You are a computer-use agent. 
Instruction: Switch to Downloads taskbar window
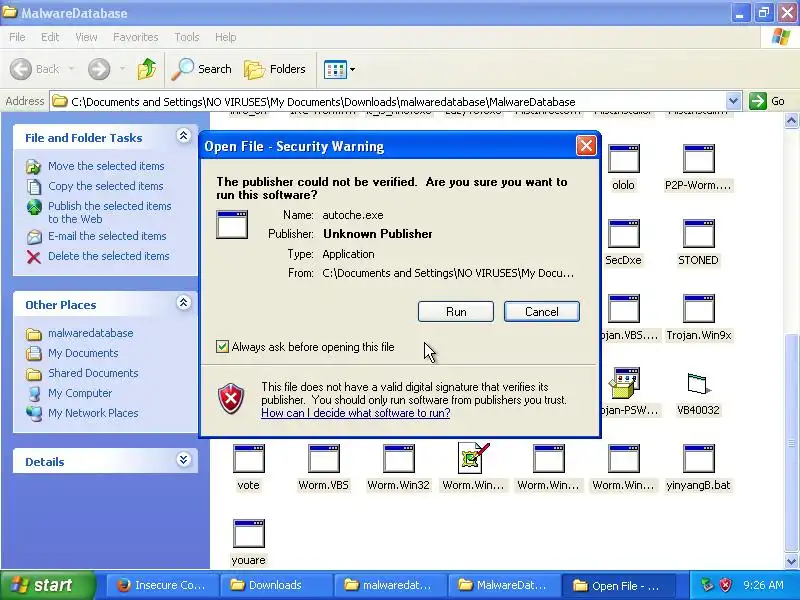click(276, 585)
